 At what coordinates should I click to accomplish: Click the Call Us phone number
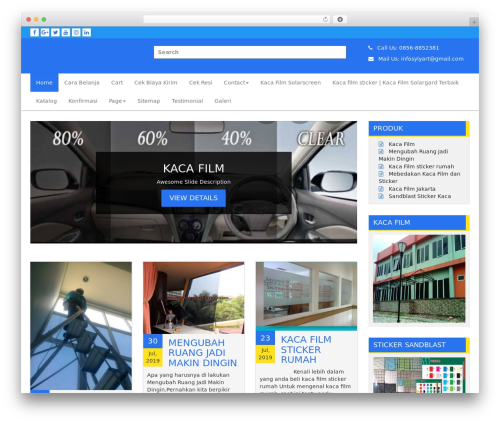(x=419, y=48)
